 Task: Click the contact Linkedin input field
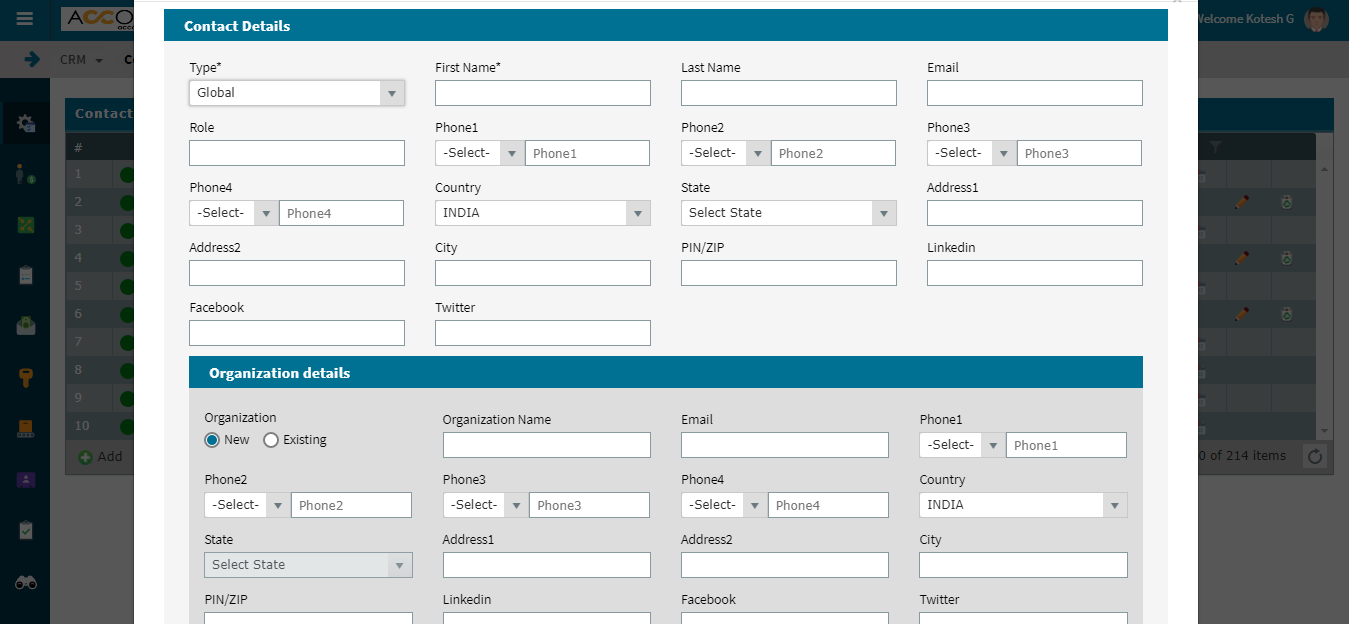pos(1035,273)
